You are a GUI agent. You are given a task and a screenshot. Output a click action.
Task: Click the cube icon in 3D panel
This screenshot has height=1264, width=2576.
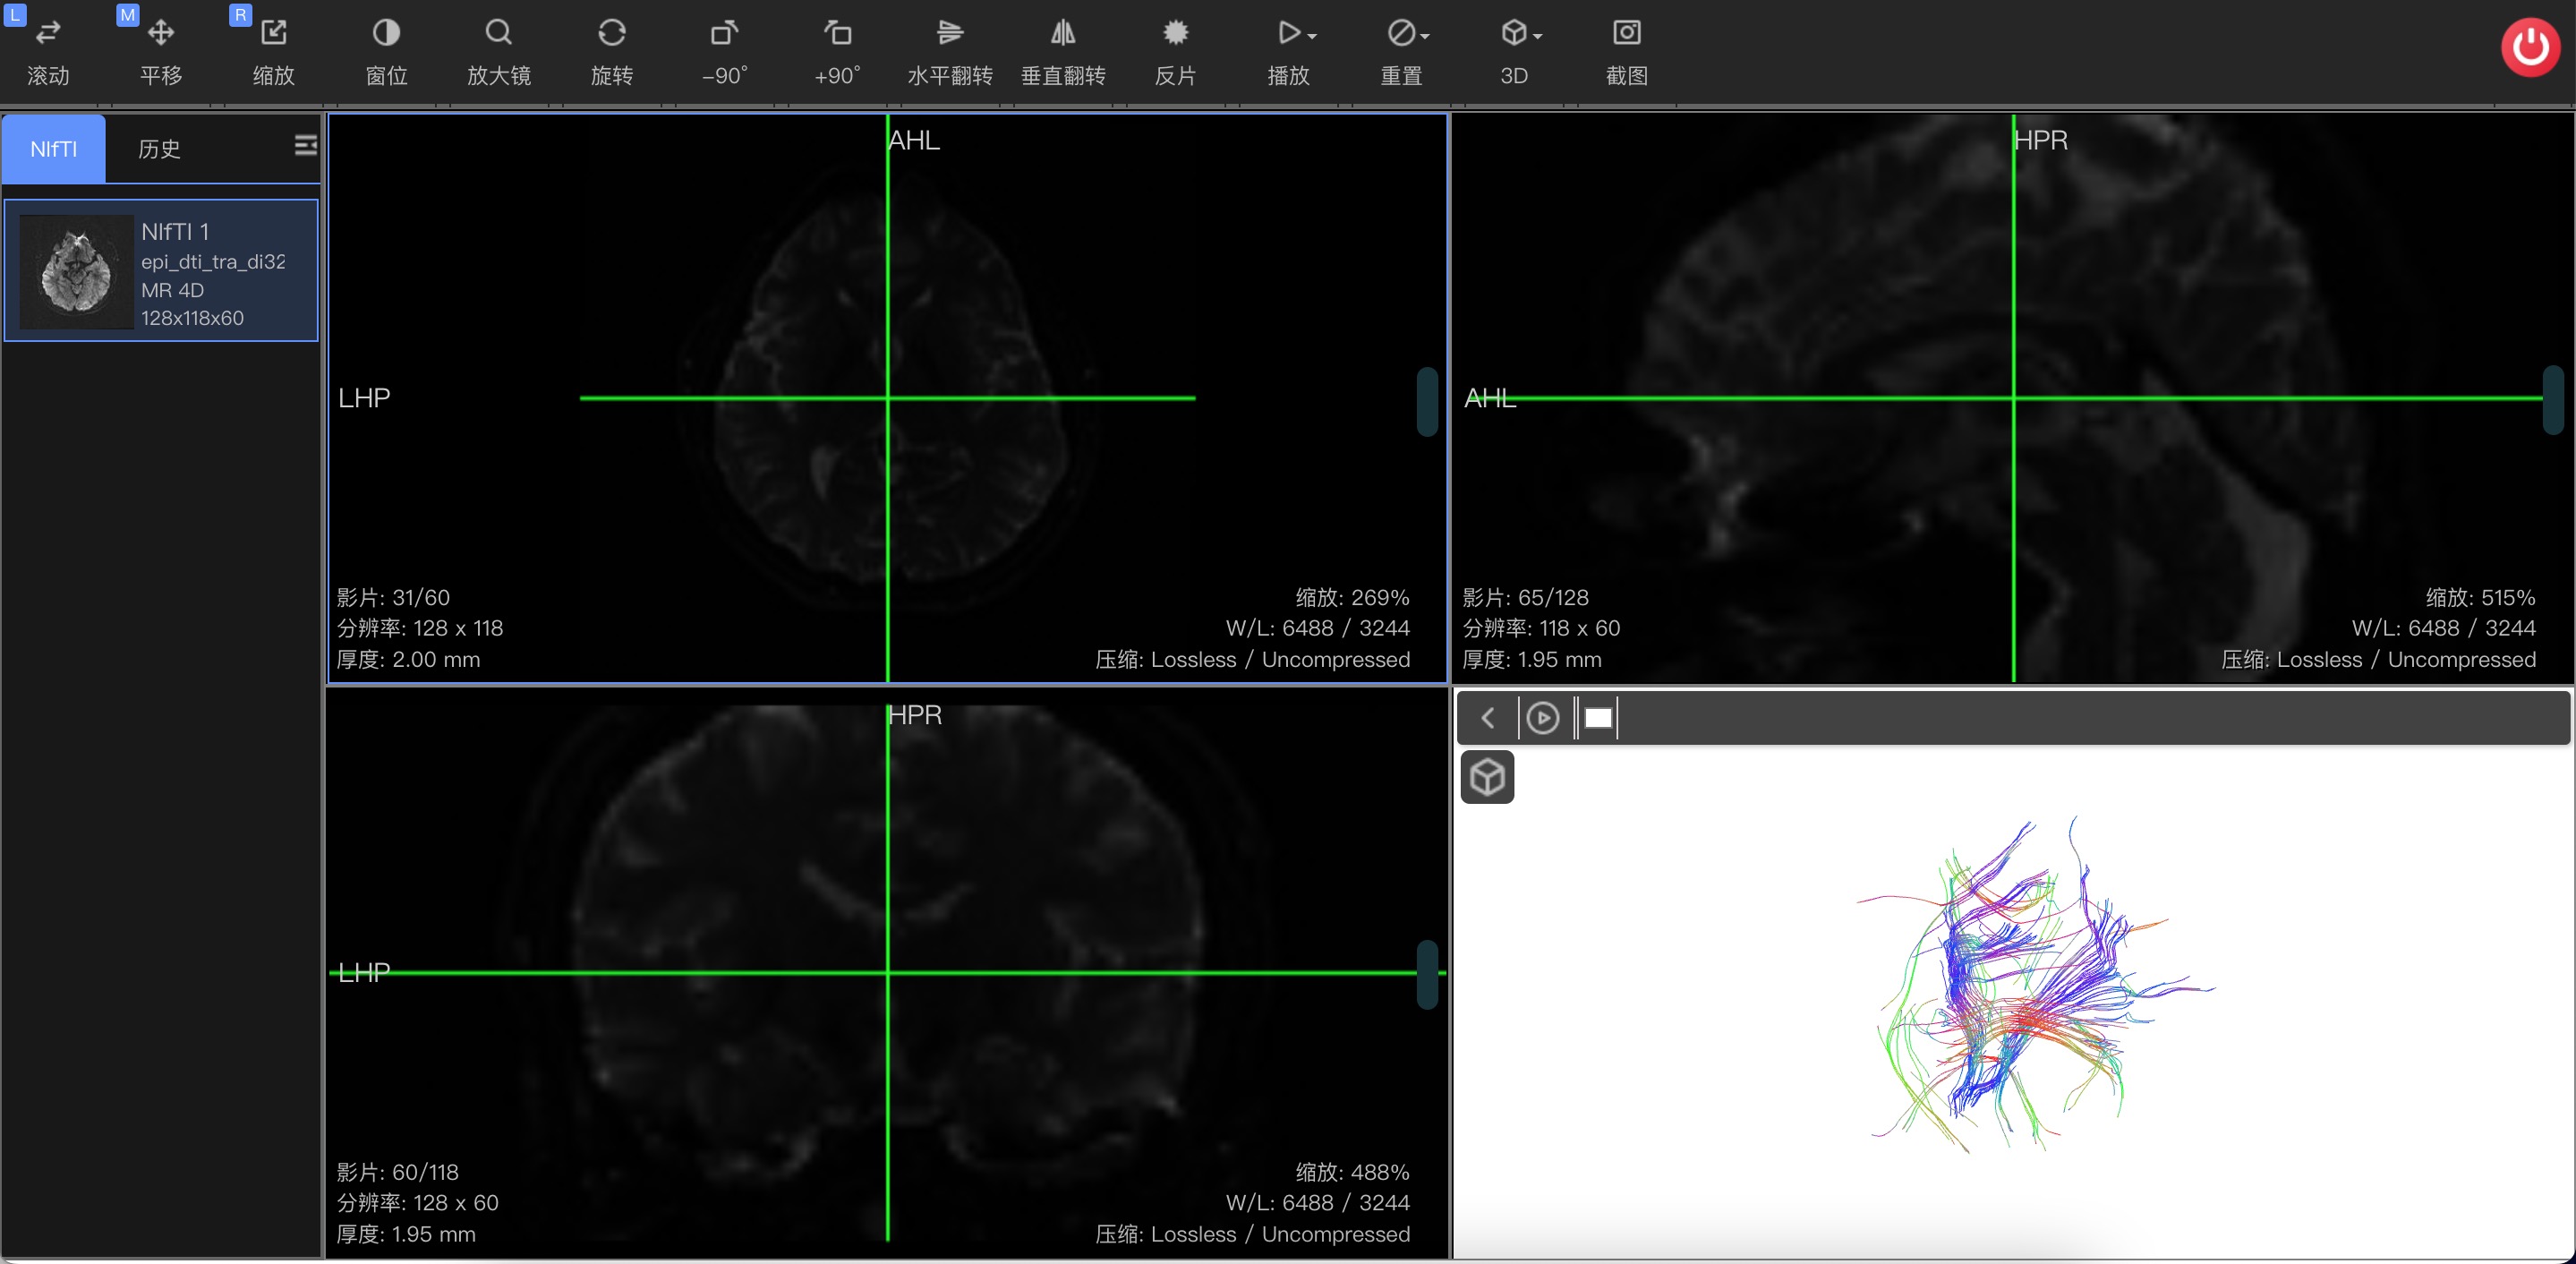pyautogui.click(x=1487, y=777)
